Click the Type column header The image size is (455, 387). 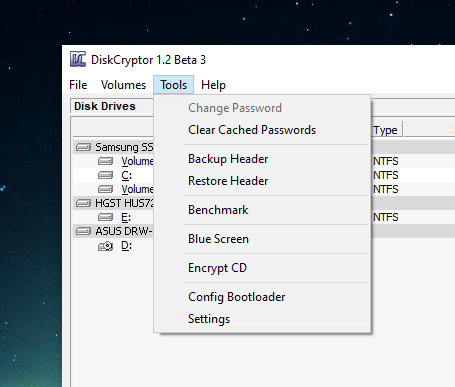[386, 130]
